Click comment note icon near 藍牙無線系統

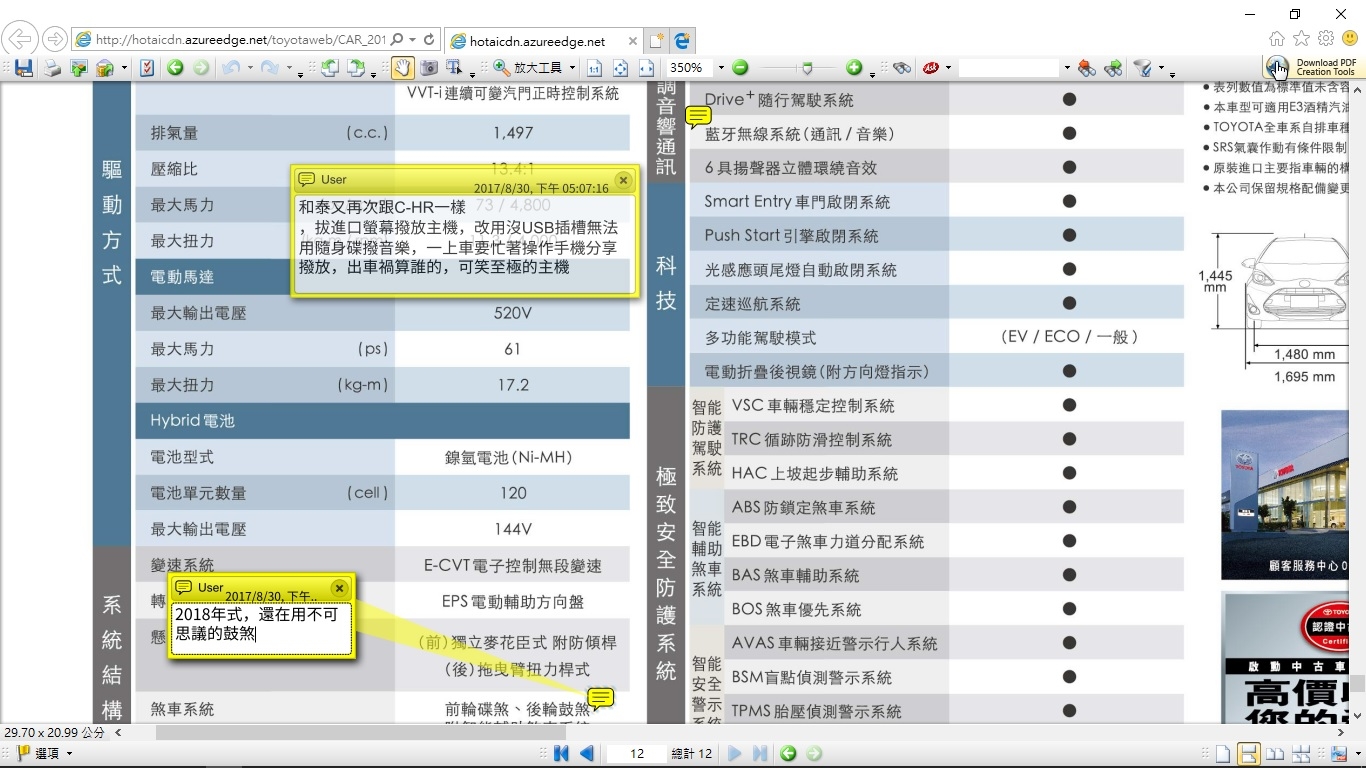click(699, 117)
